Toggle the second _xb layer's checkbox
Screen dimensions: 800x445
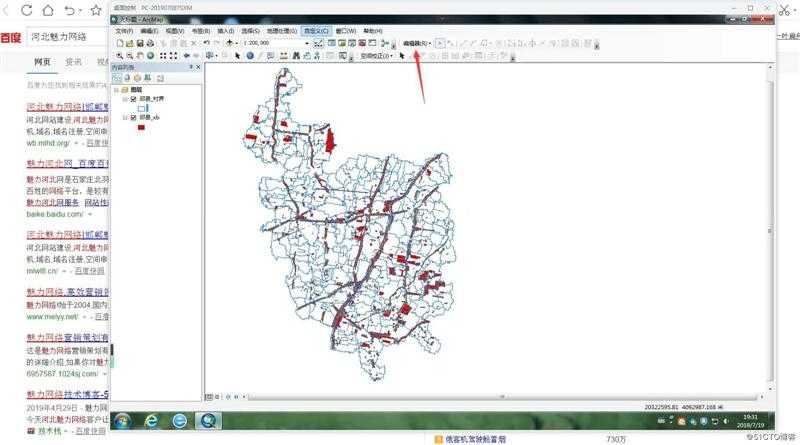click(134, 117)
